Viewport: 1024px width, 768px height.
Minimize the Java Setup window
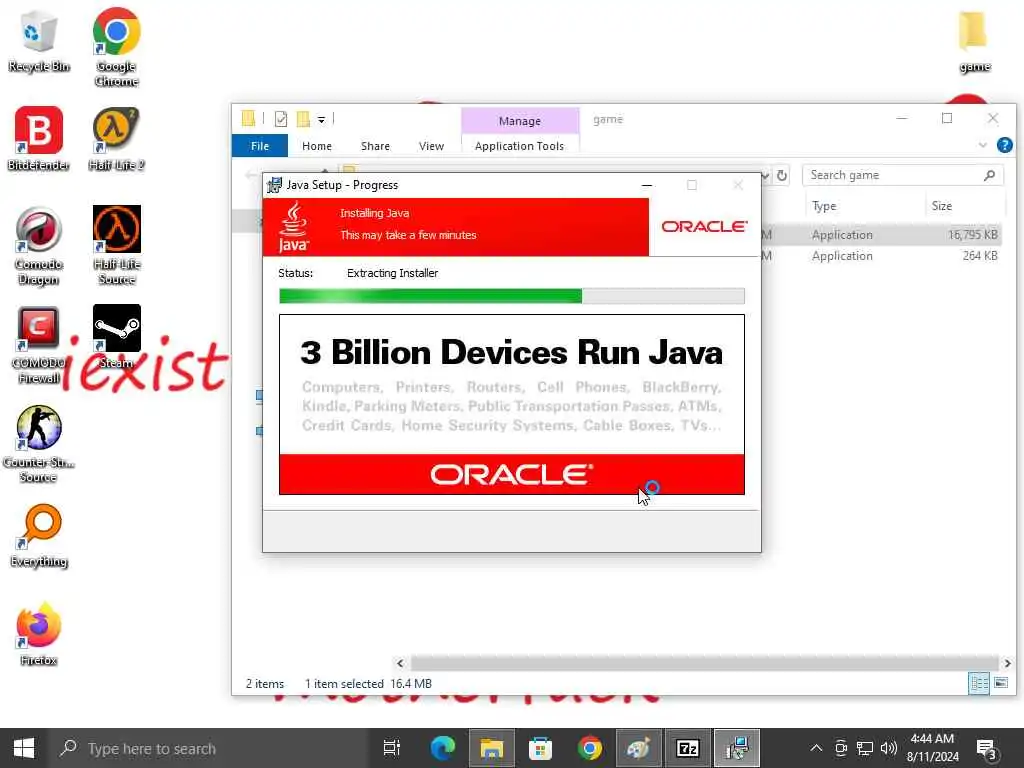(647, 185)
